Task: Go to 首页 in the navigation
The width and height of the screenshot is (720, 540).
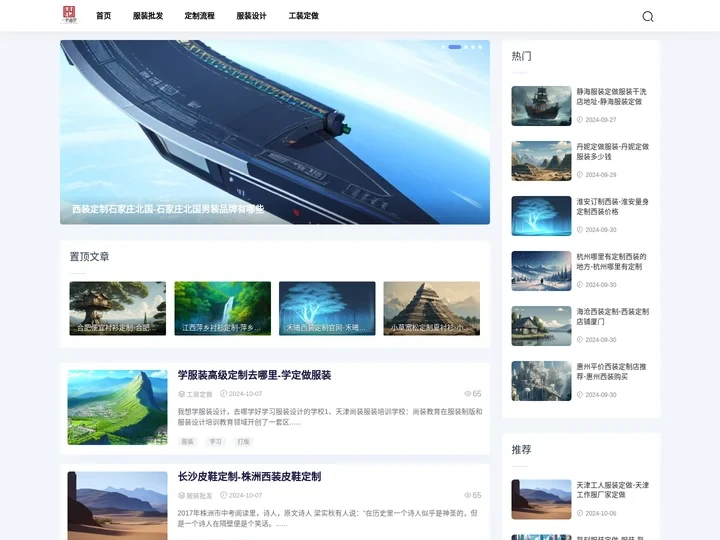Action: [x=103, y=16]
